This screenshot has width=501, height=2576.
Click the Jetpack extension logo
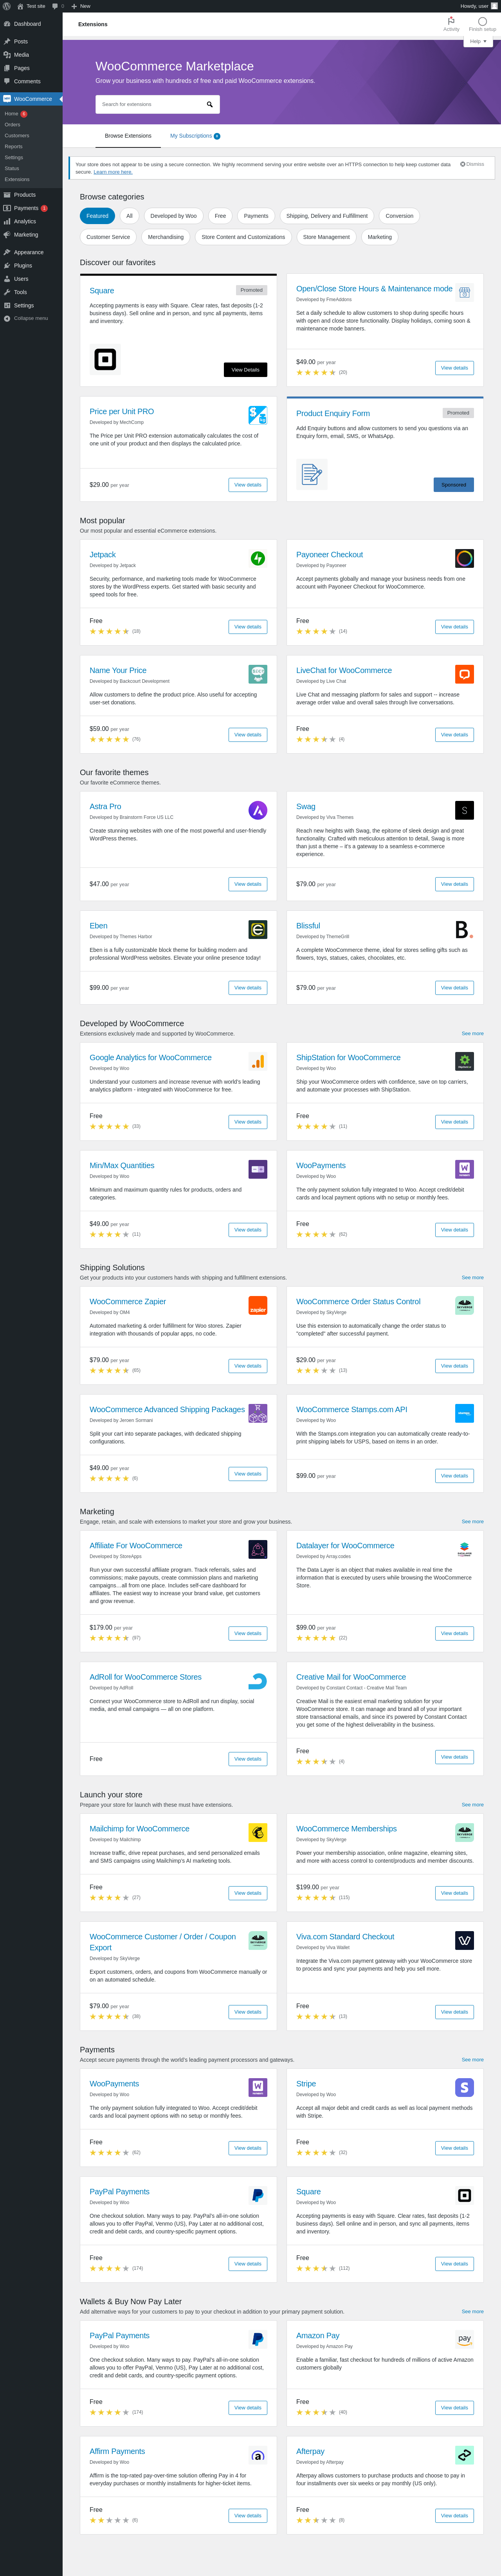click(x=258, y=559)
